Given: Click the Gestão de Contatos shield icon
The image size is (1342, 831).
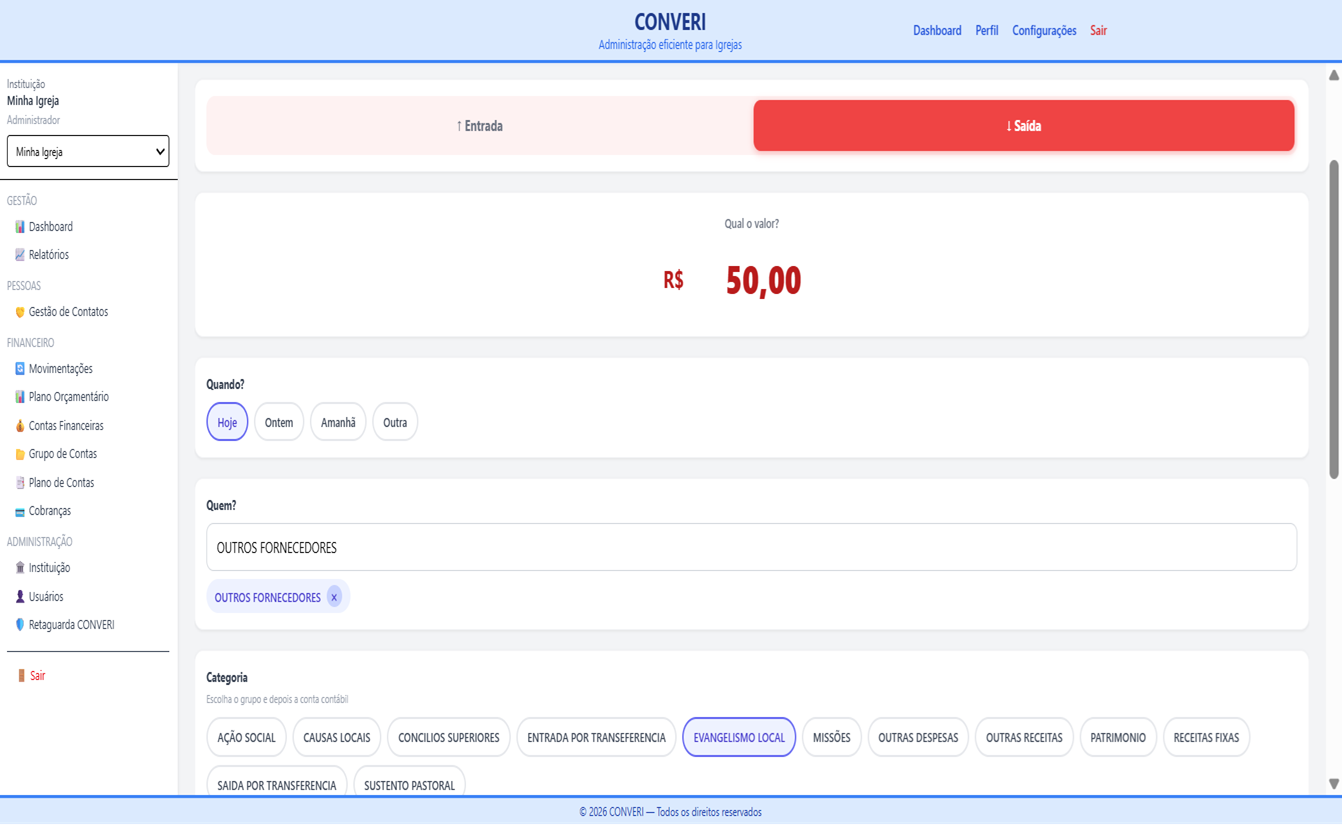Looking at the screenshot, I should [20, 312].
